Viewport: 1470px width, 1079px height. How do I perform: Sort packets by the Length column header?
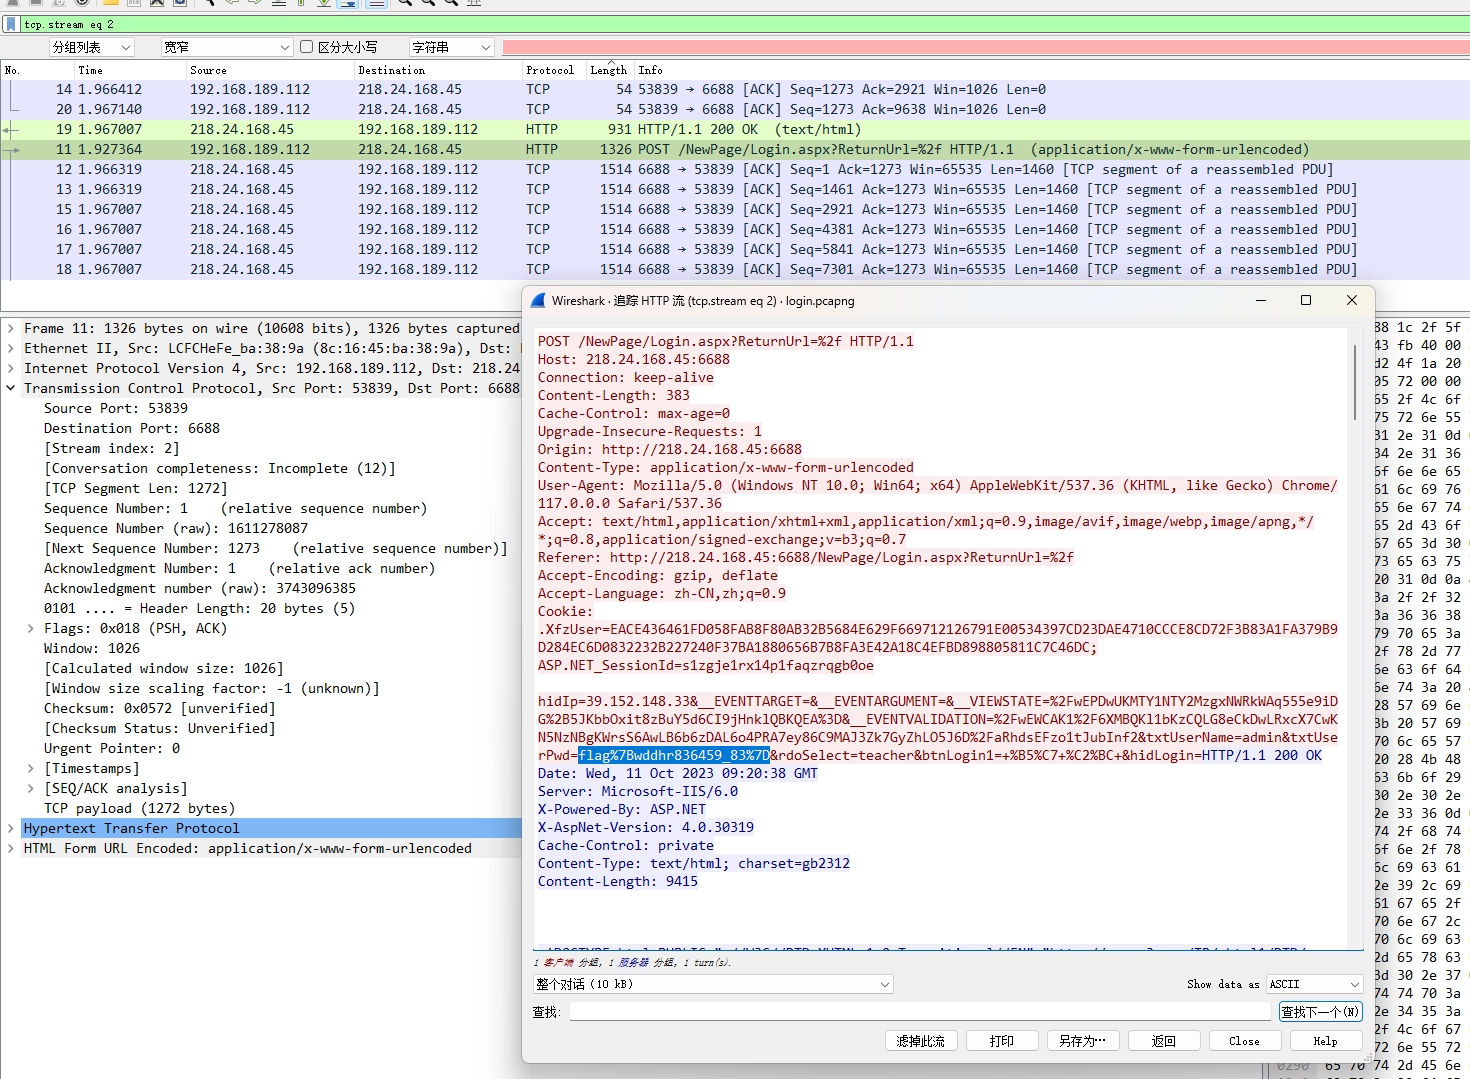(608, 70)
